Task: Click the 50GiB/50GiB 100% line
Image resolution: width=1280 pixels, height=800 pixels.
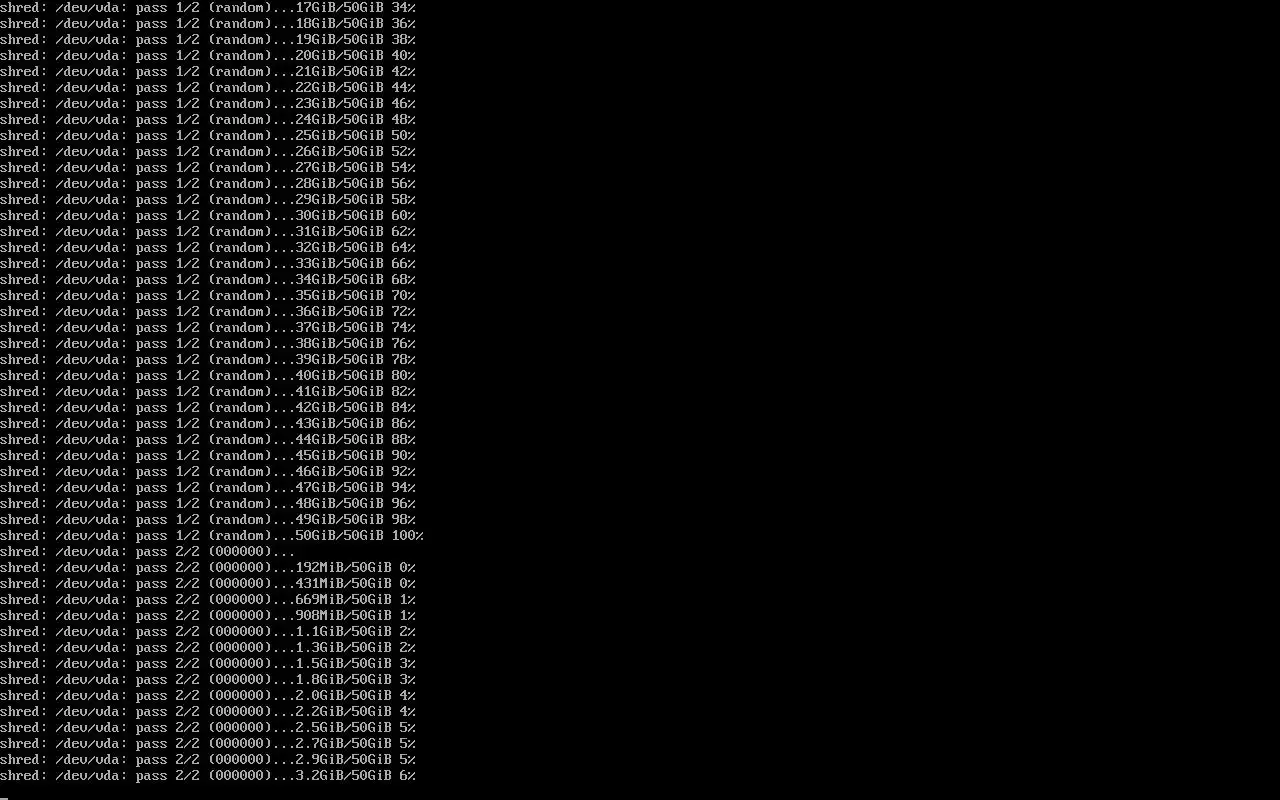Action: 212,535
